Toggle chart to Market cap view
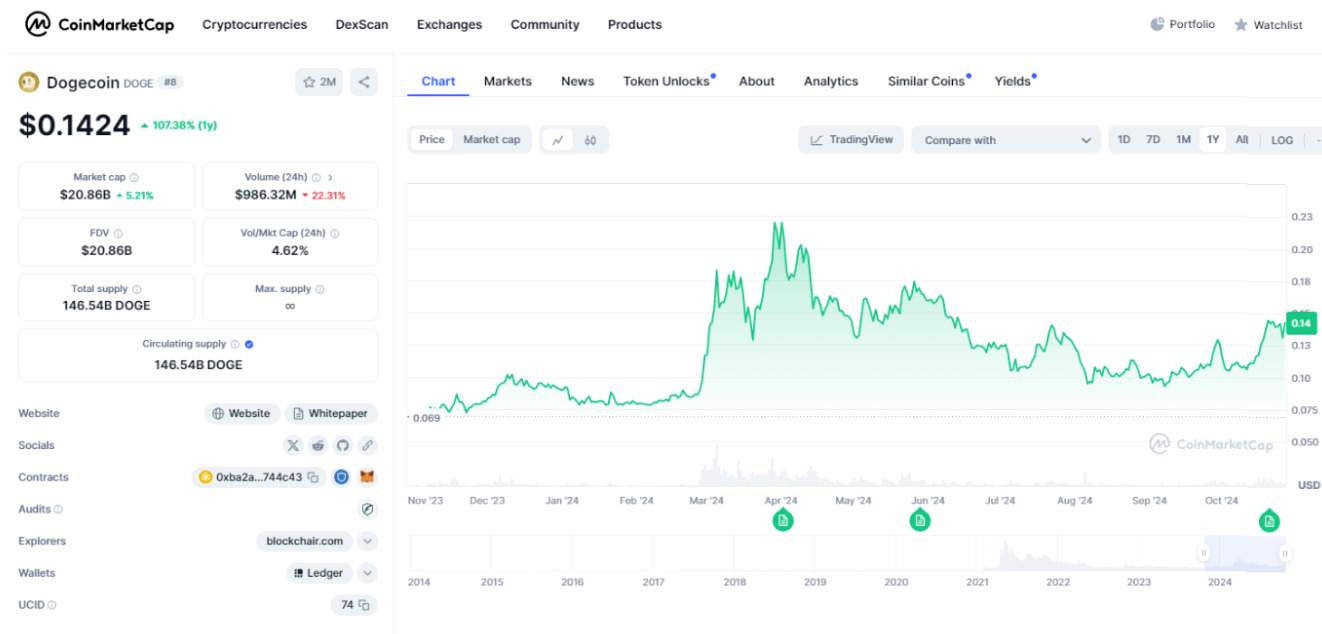 [491, 140]
